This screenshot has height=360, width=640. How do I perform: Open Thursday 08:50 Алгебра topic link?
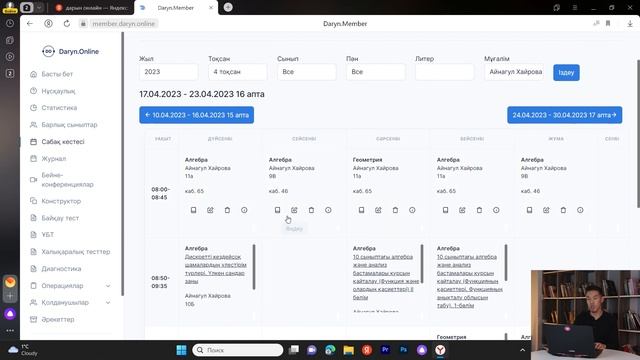(x=469, y=281)
